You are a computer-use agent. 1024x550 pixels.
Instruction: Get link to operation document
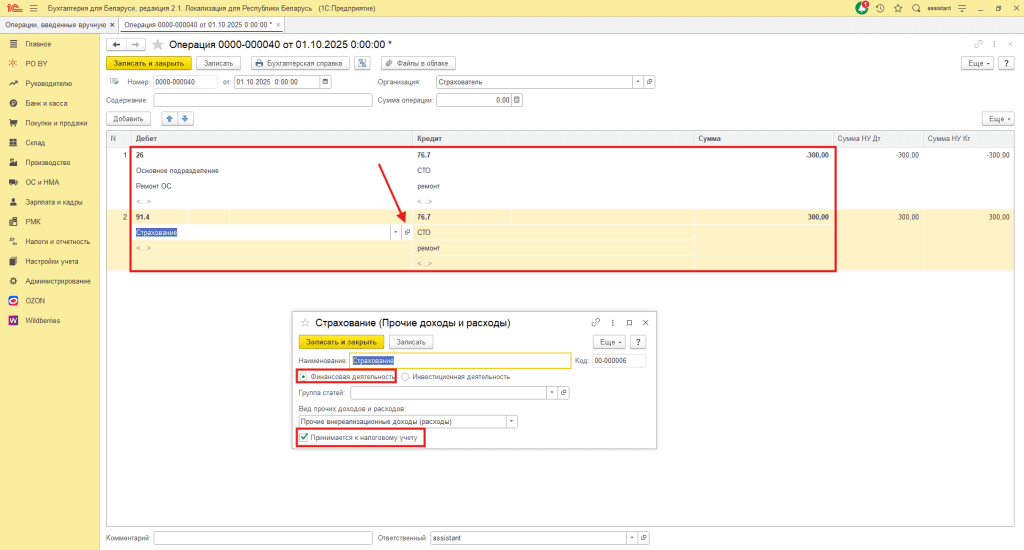pos(978,44)
